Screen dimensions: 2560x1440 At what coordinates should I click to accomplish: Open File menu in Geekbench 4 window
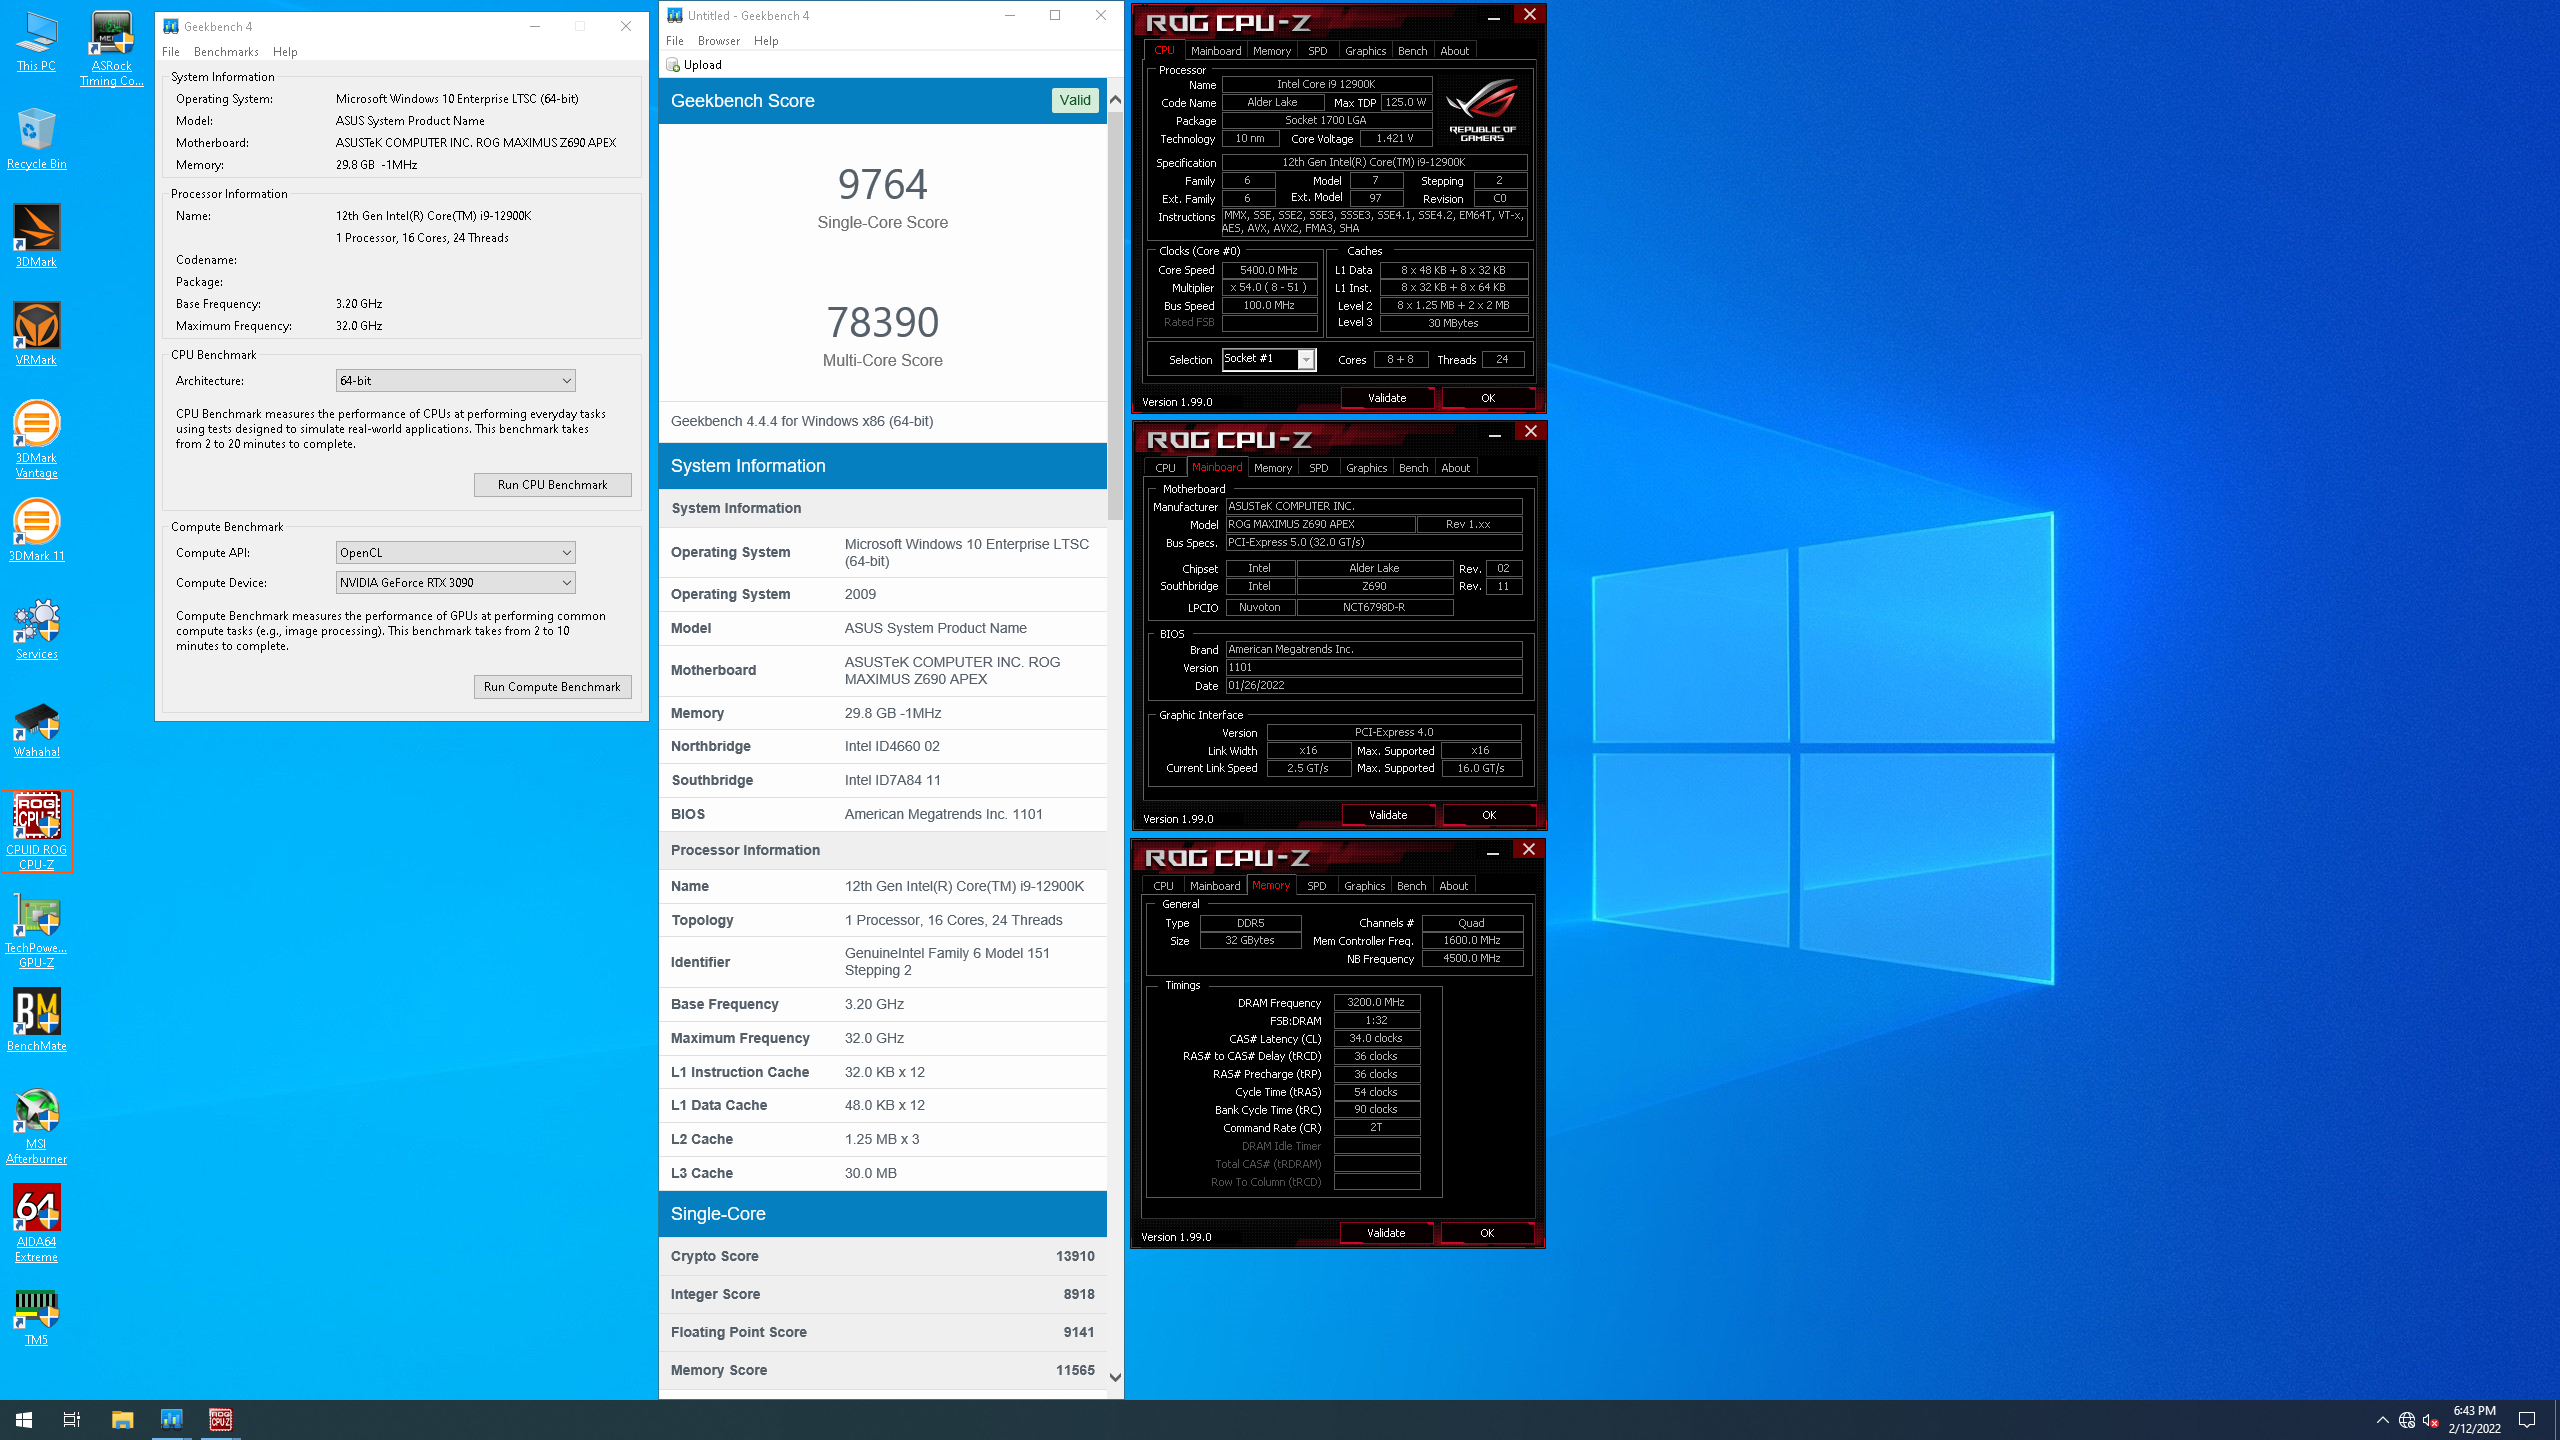pos(171,52)
